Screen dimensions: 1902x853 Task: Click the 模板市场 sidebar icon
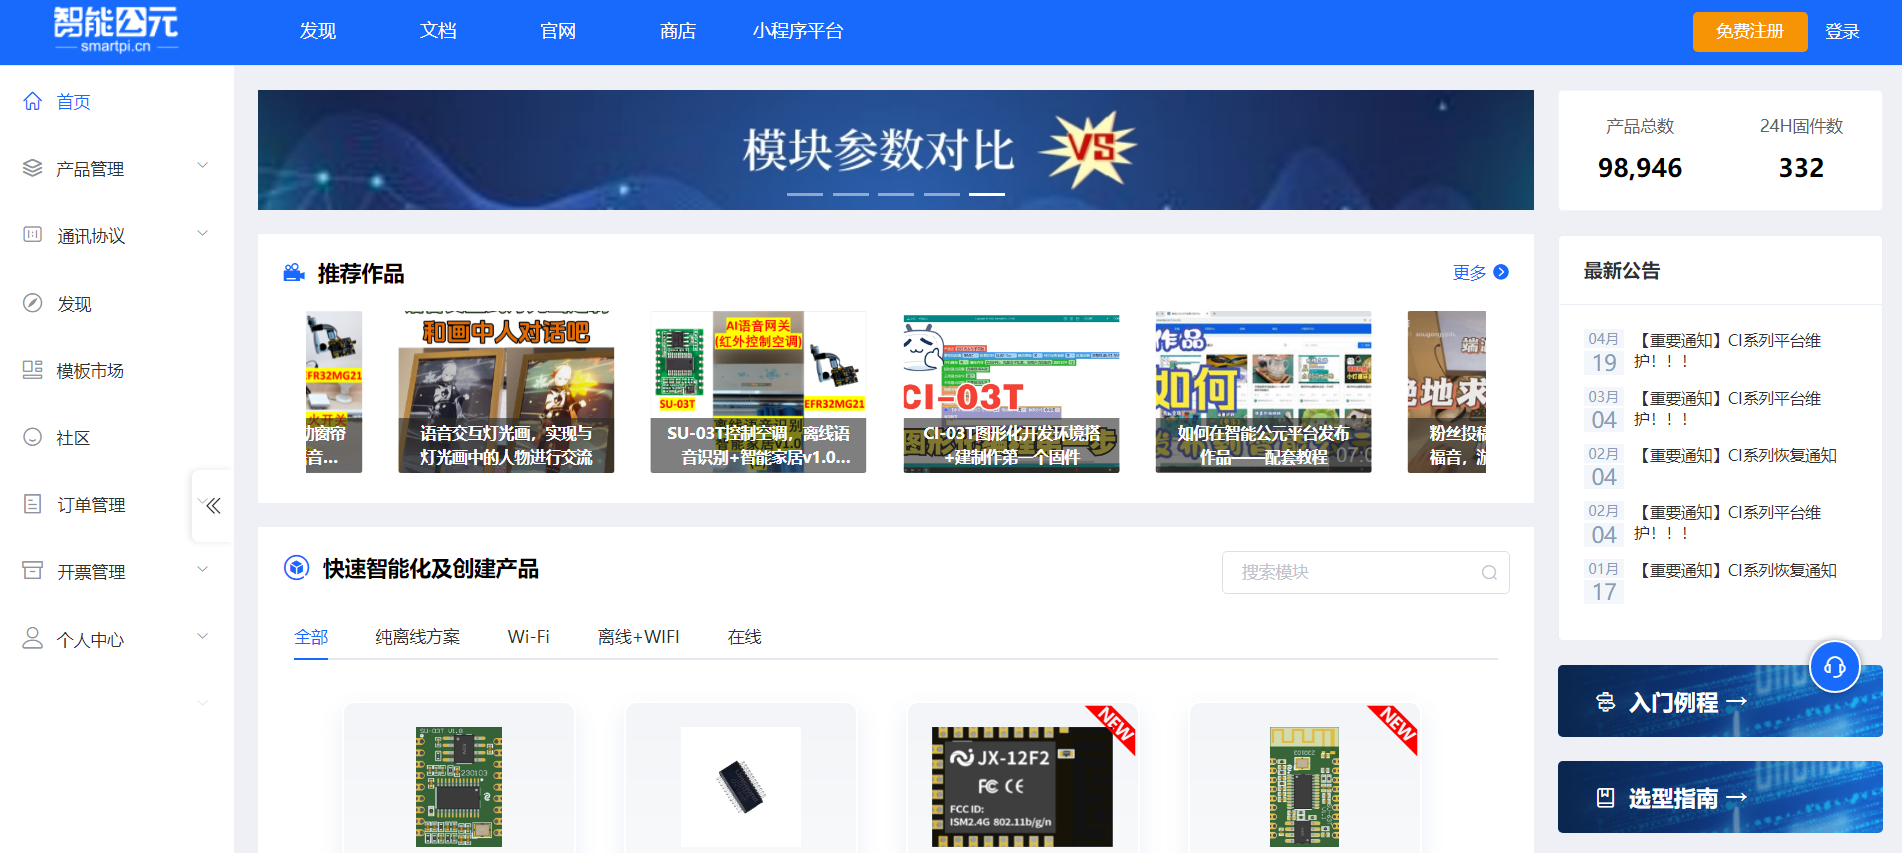(33, 370)
